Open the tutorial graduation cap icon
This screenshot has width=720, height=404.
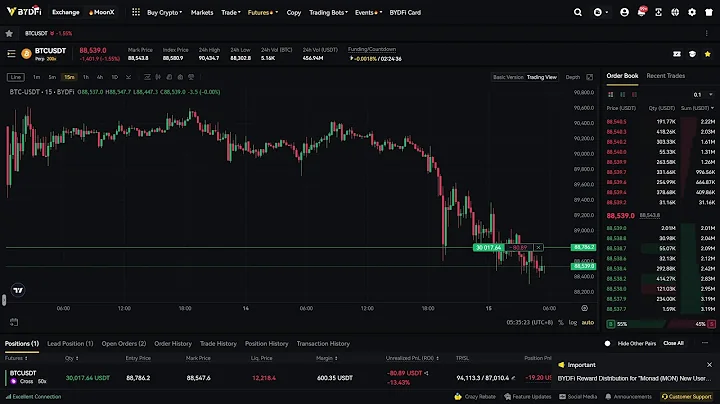point(692,54)
